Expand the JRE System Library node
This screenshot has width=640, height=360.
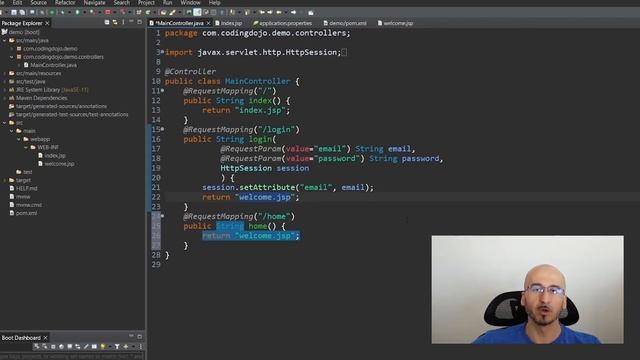click(x=4, y=90)
